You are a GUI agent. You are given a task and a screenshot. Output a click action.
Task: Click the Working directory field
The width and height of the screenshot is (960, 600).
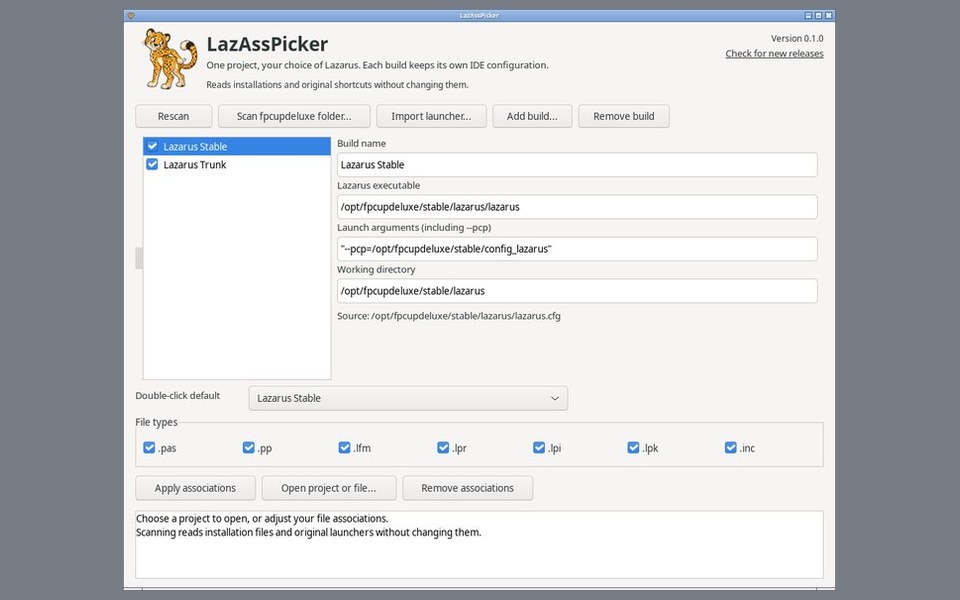[x=577, y=291]
